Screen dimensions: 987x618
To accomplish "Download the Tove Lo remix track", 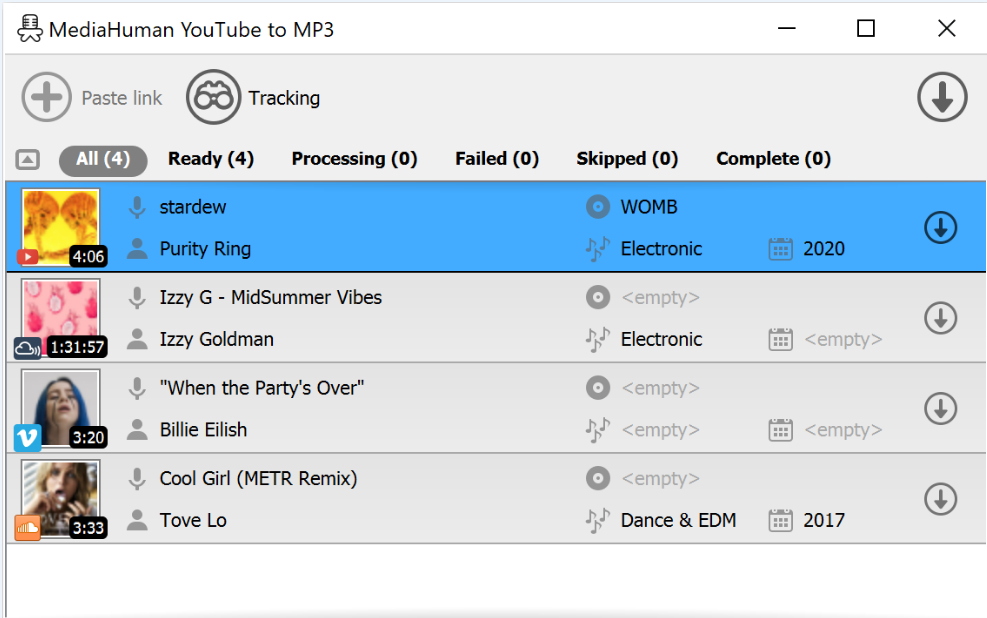I will tap(941, 498).
